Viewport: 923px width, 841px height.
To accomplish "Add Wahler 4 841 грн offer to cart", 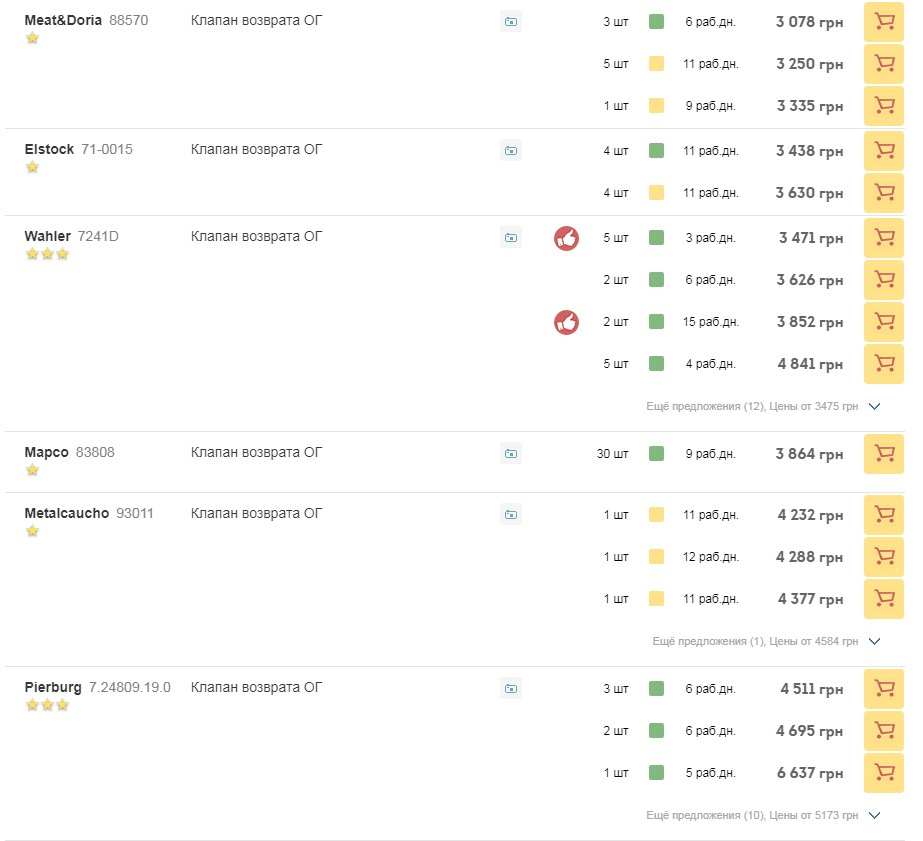I will pos(883,364).
